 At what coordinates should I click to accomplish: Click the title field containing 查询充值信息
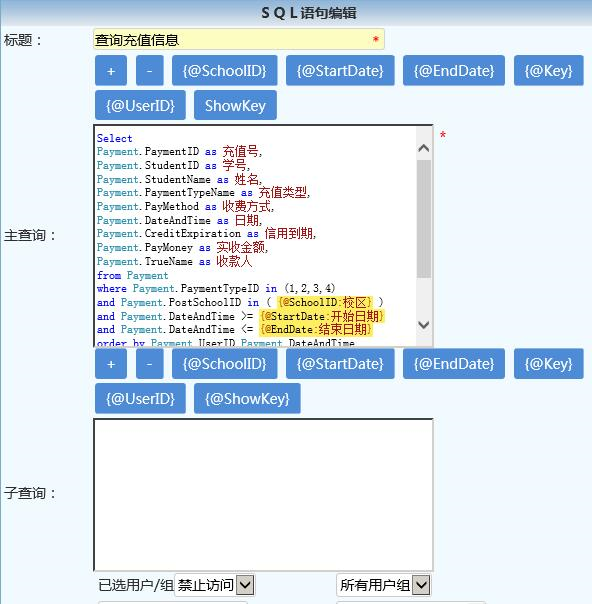(x=239, y=39)
